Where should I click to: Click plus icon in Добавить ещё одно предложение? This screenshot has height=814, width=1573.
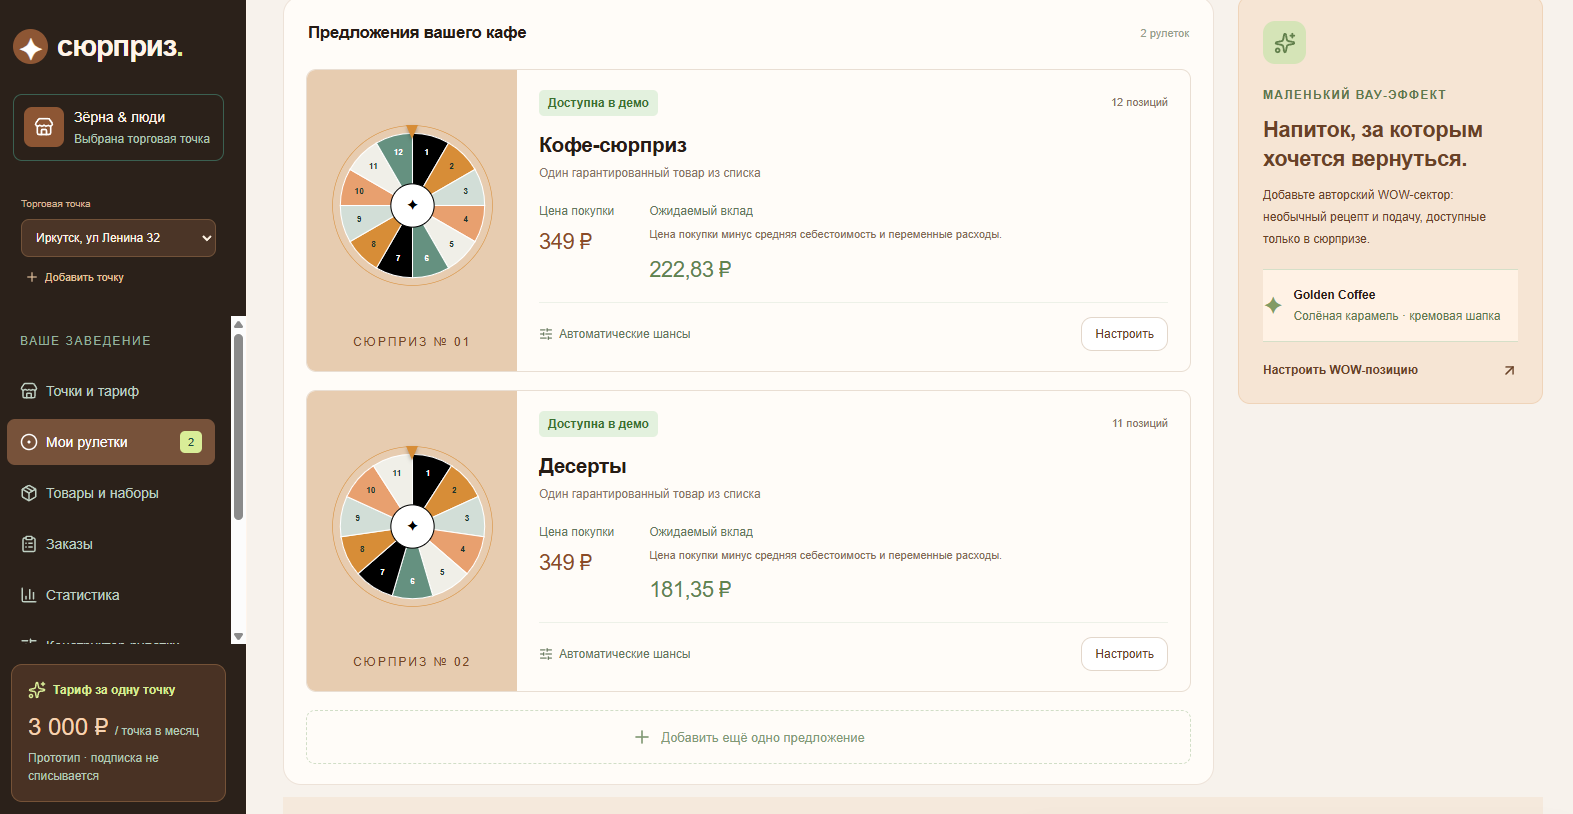[x=642, y=737]
